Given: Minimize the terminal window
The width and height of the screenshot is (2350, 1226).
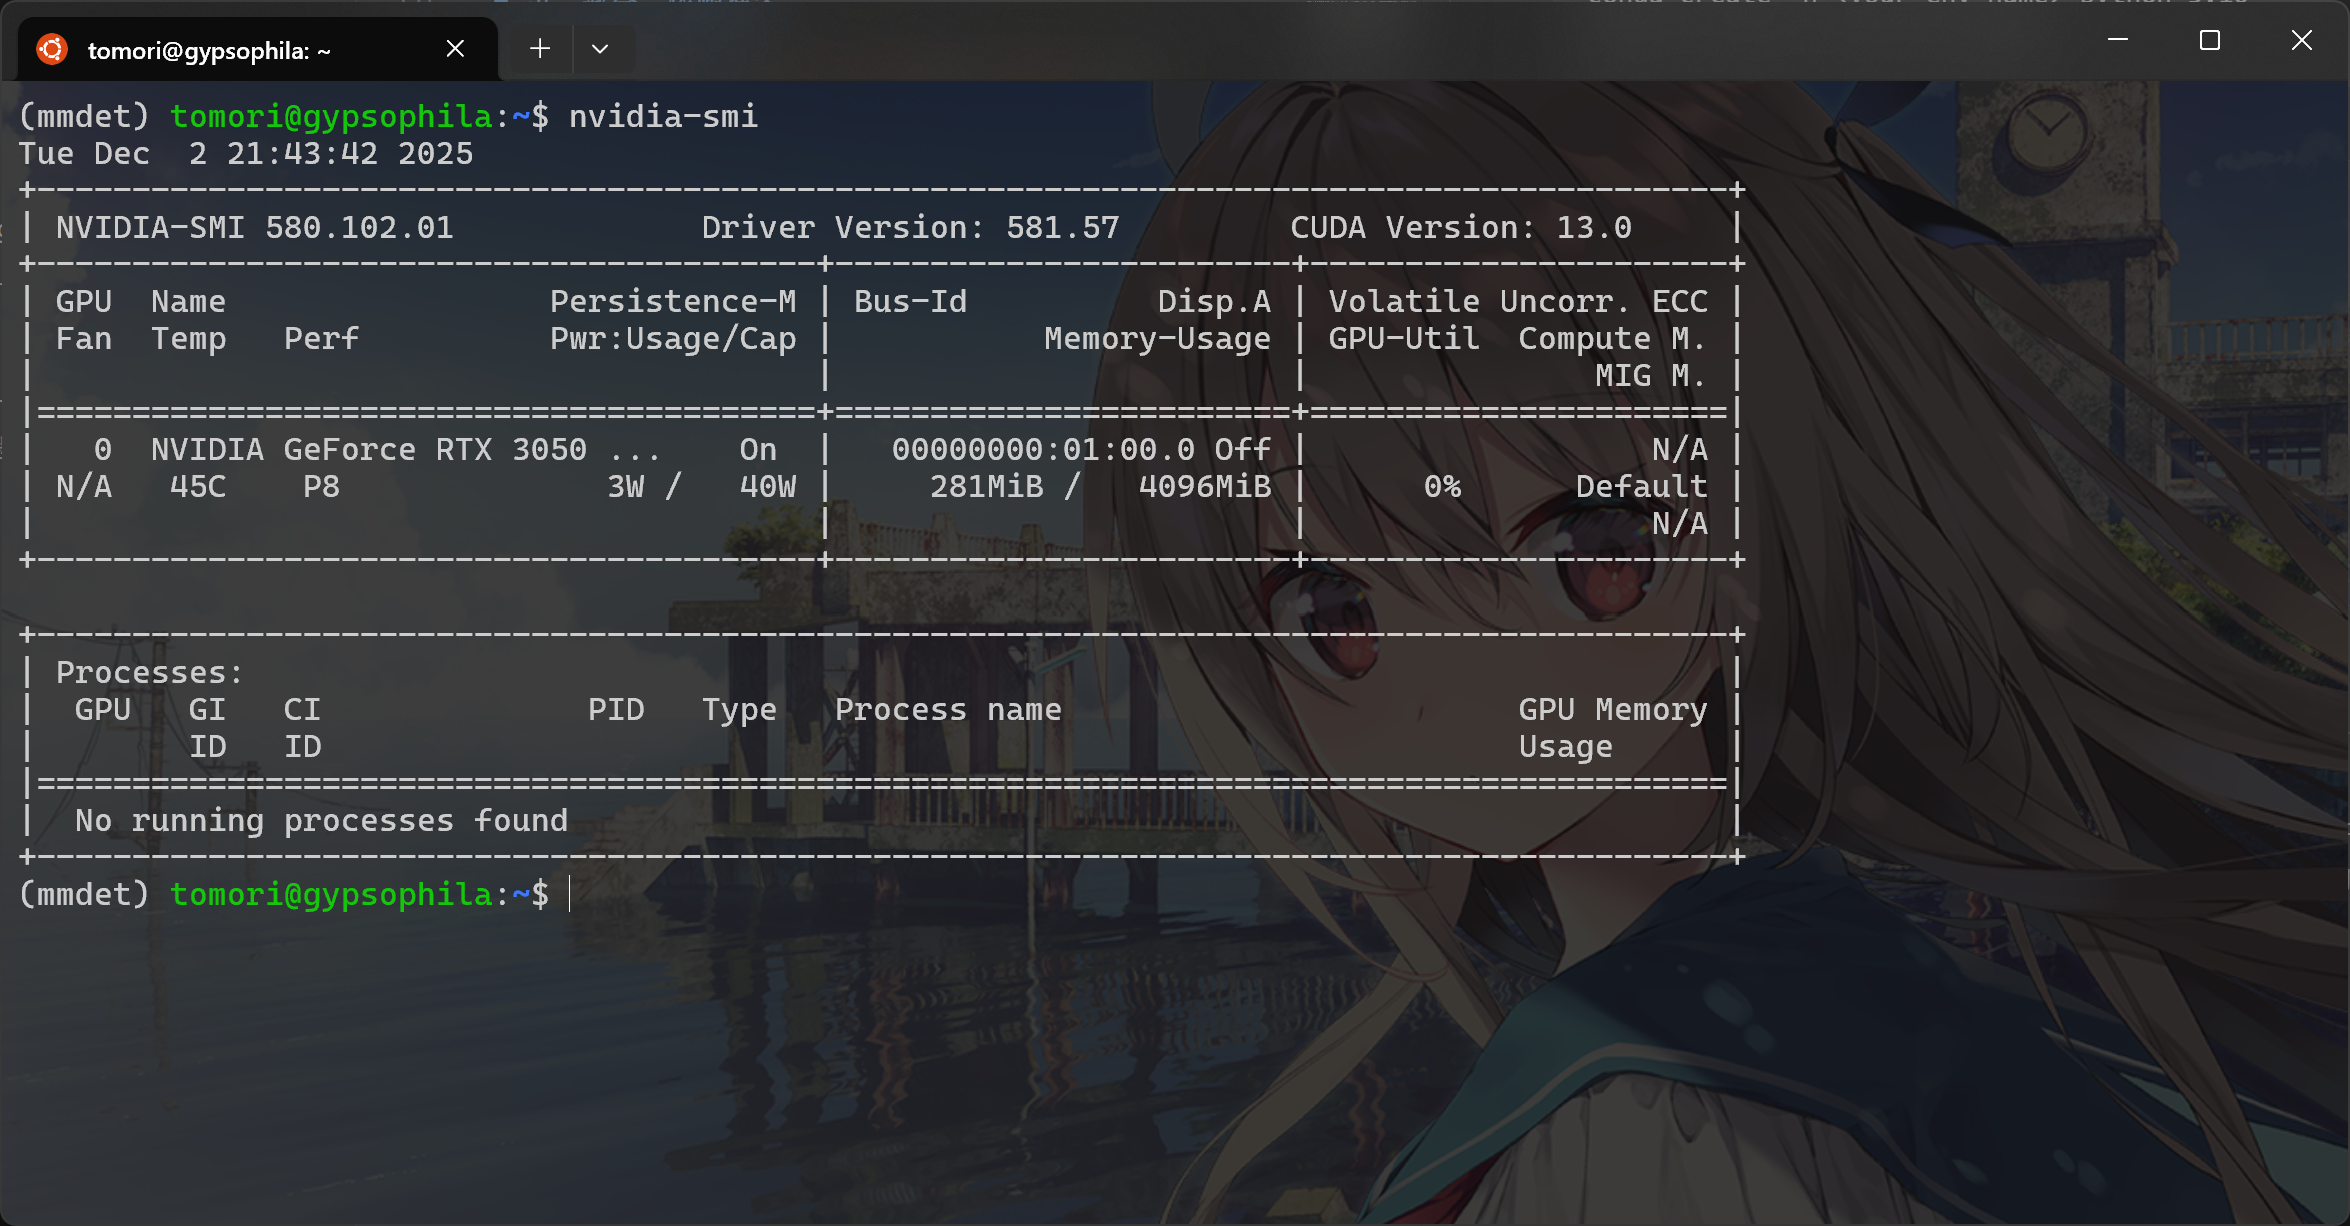Looking at the screenshot, I should 2117,40.
